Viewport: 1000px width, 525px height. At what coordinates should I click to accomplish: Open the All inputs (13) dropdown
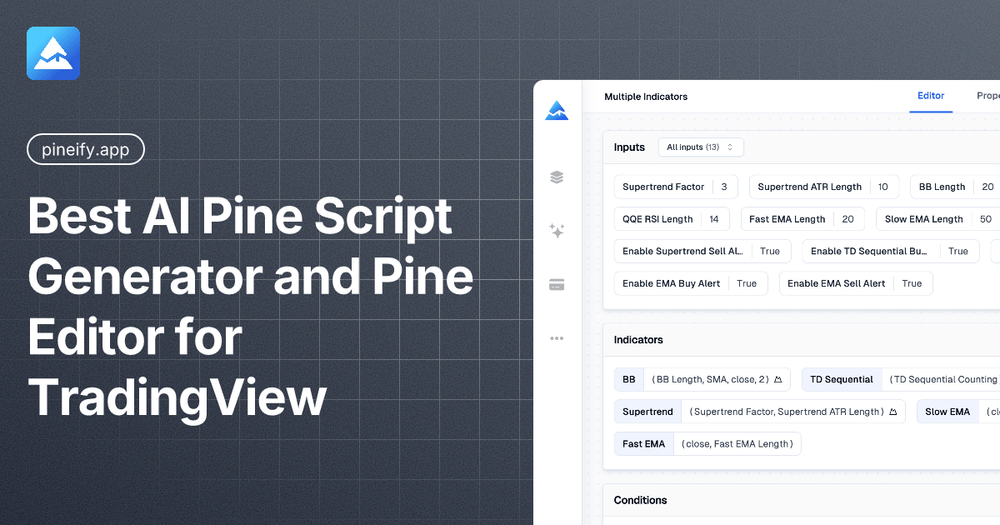pyautogui.click(x=701, y=147)
